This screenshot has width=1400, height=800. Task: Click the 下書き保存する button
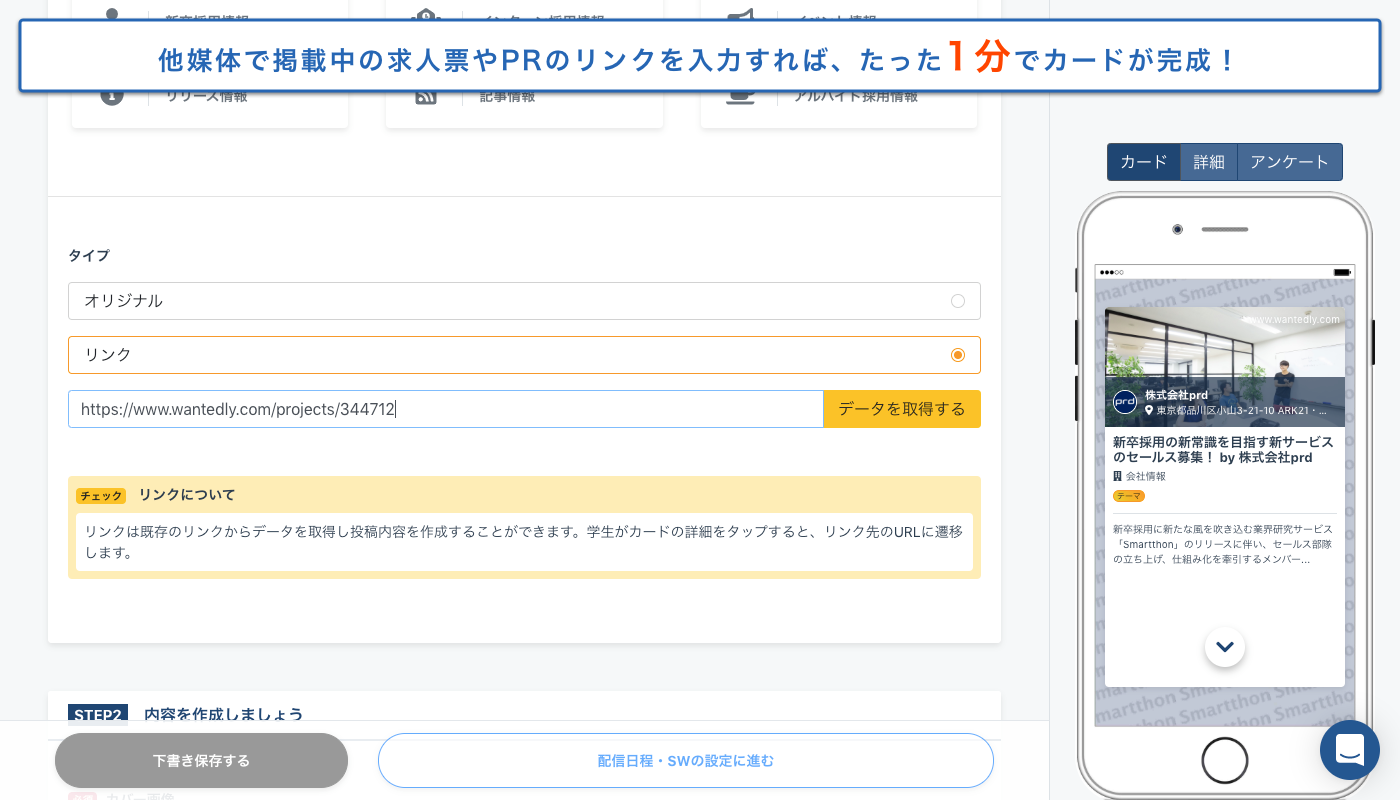[201, 760]
